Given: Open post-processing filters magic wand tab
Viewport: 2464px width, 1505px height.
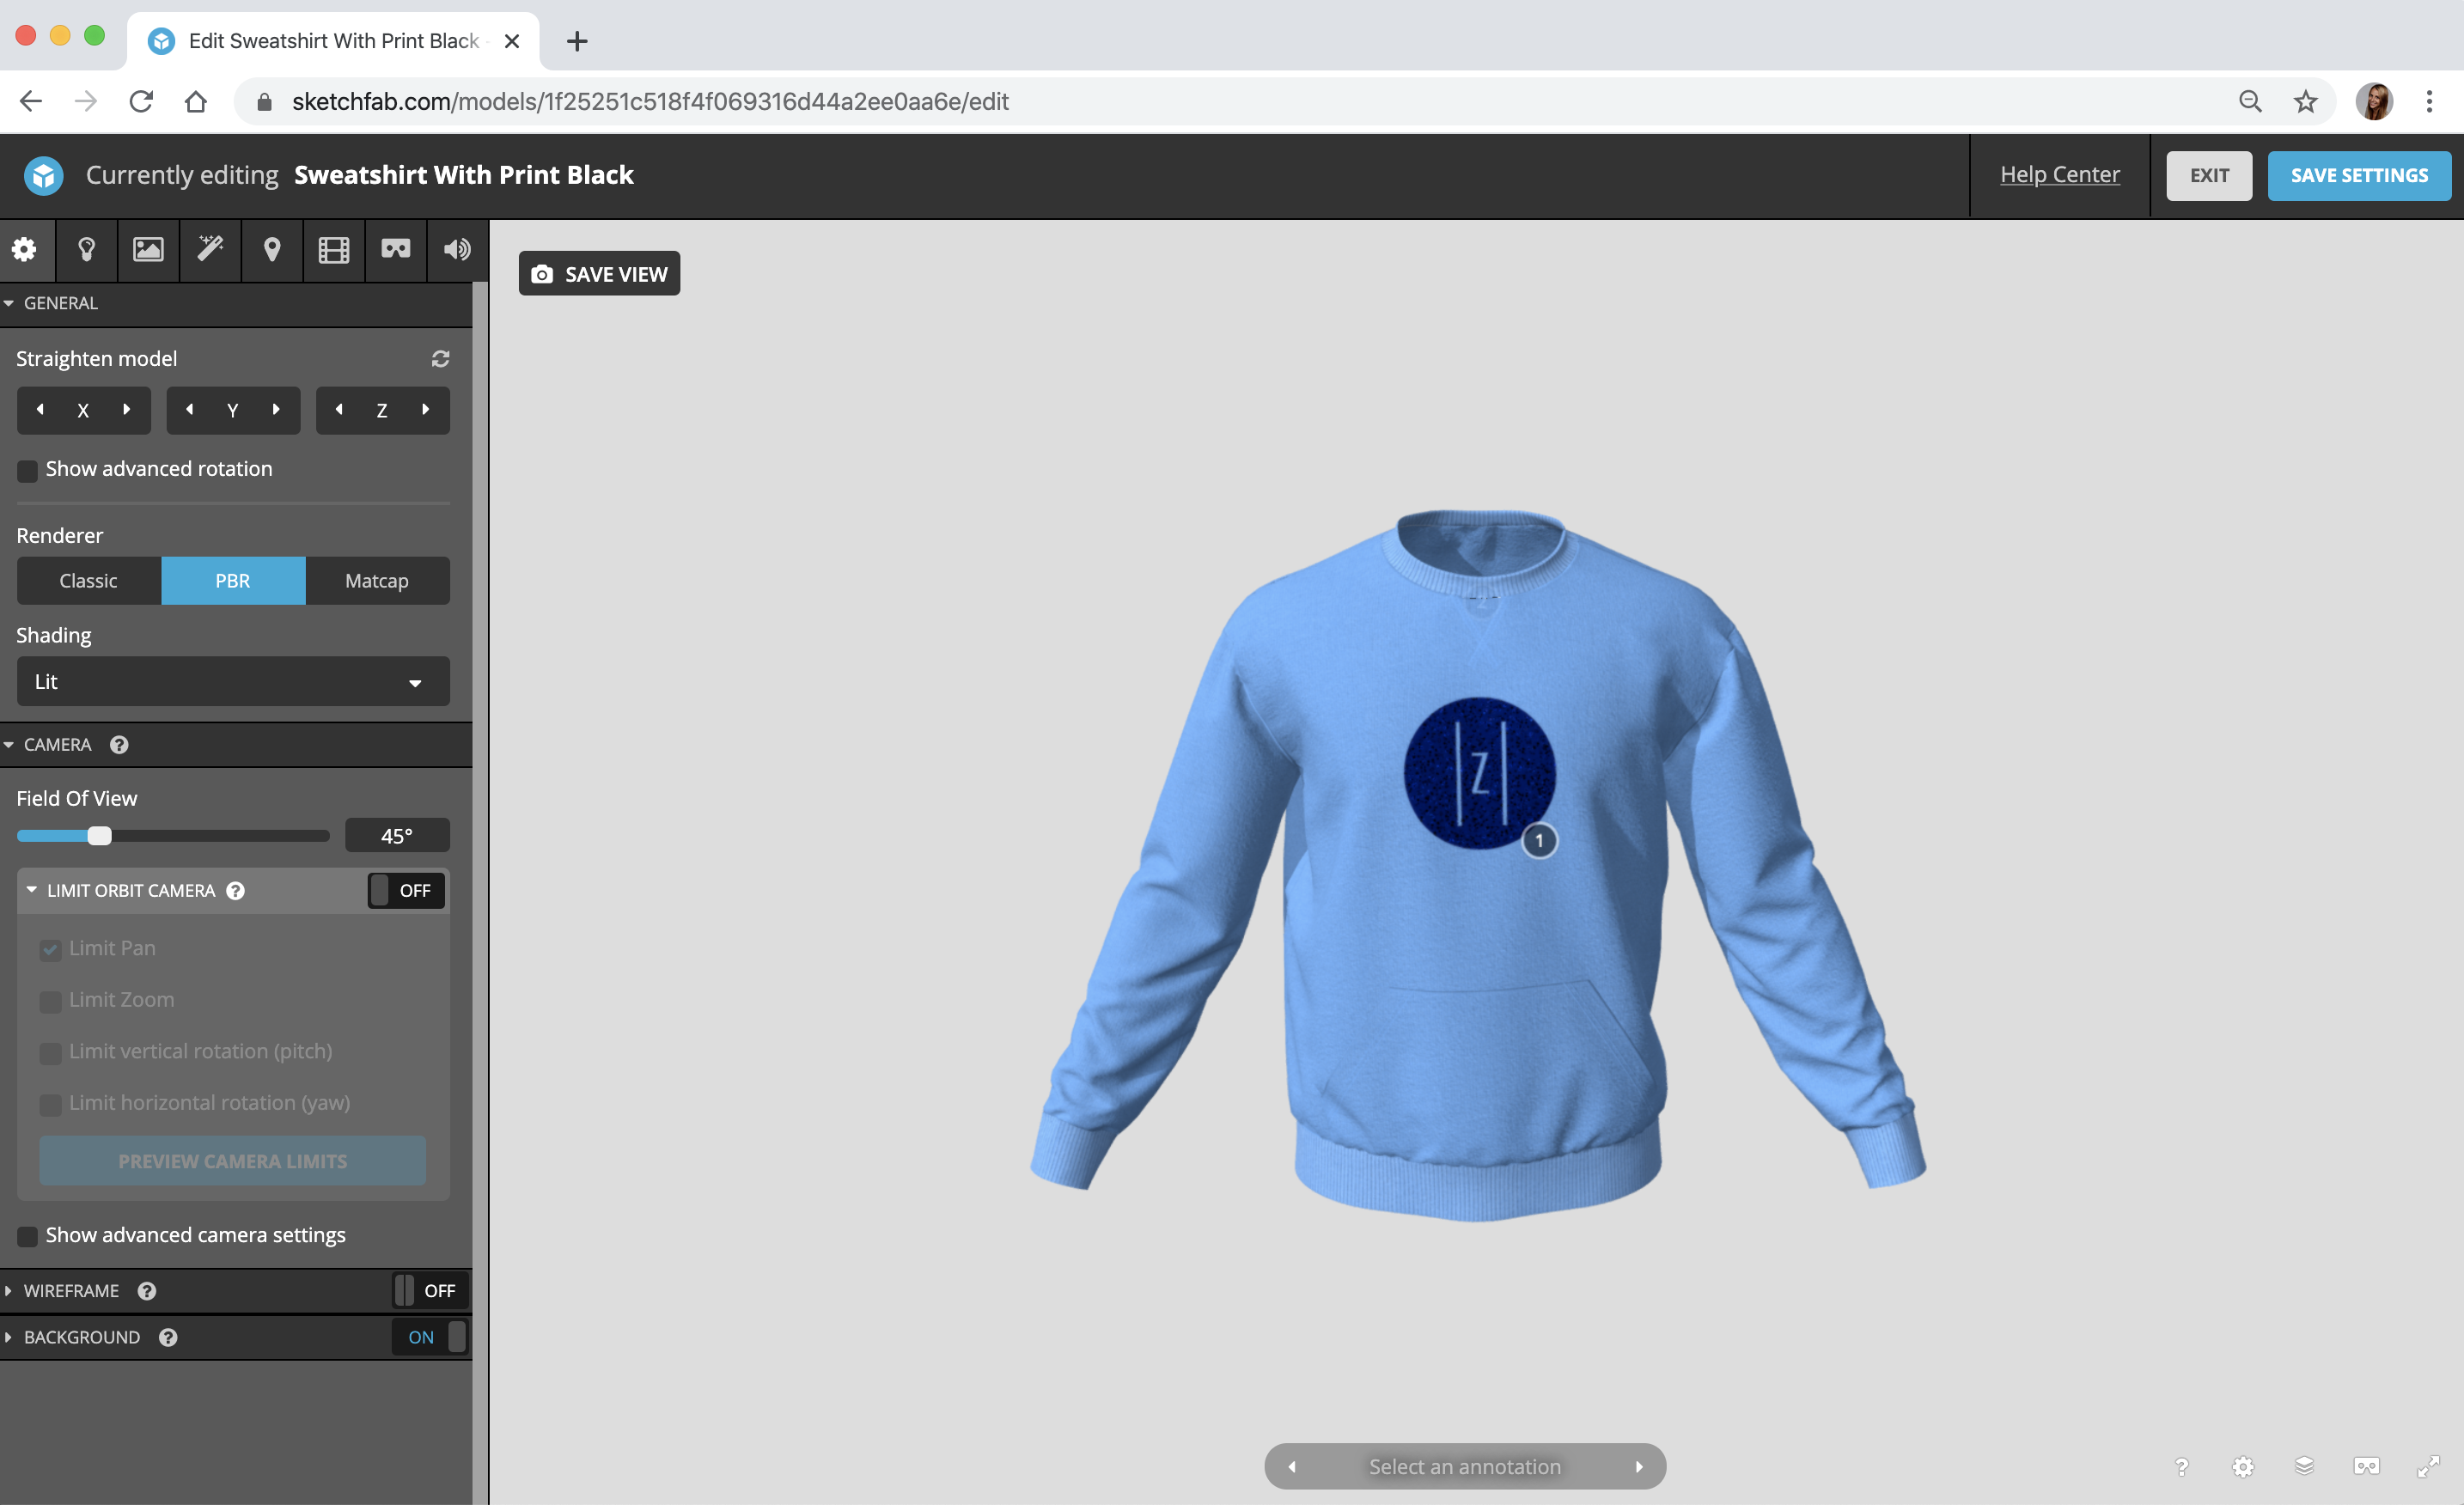Looking at the screenshot, I should tap(210, 249).
